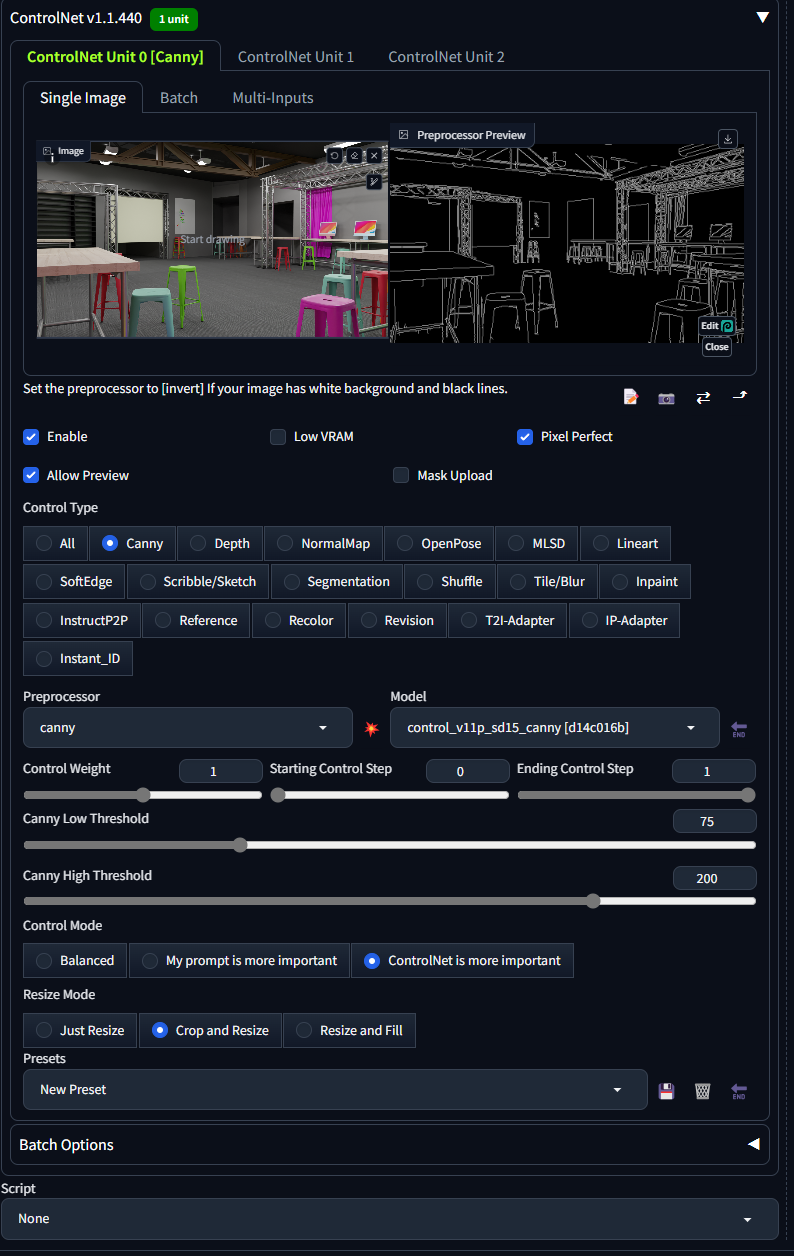The image size is (794, 1256).
Task: Delete preset with the trash icon
Action: point(702,1090)
